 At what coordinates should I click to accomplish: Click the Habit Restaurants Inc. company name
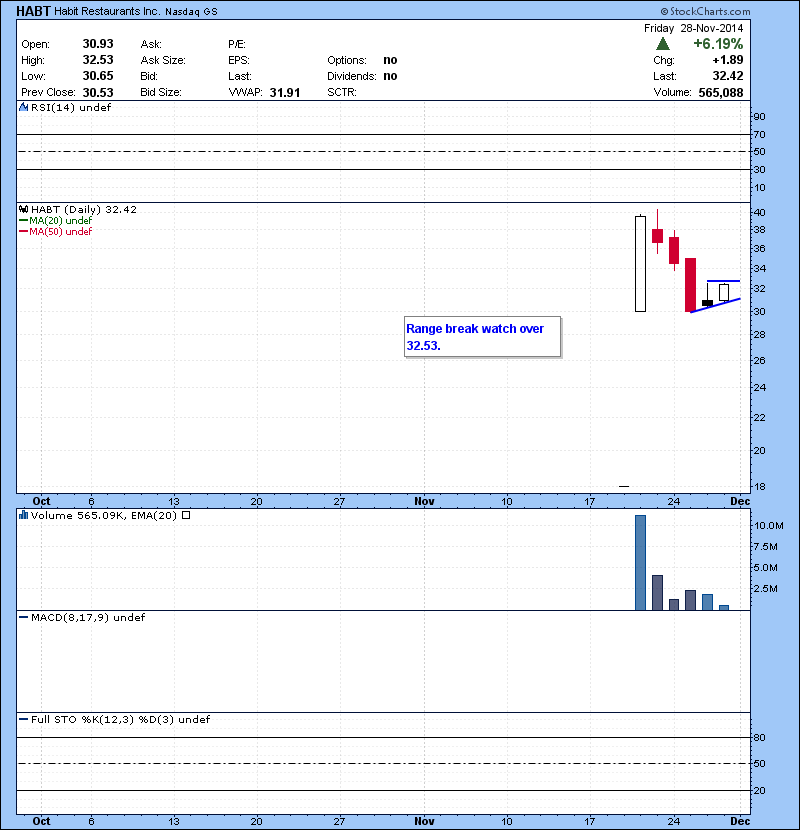(107, 11)
